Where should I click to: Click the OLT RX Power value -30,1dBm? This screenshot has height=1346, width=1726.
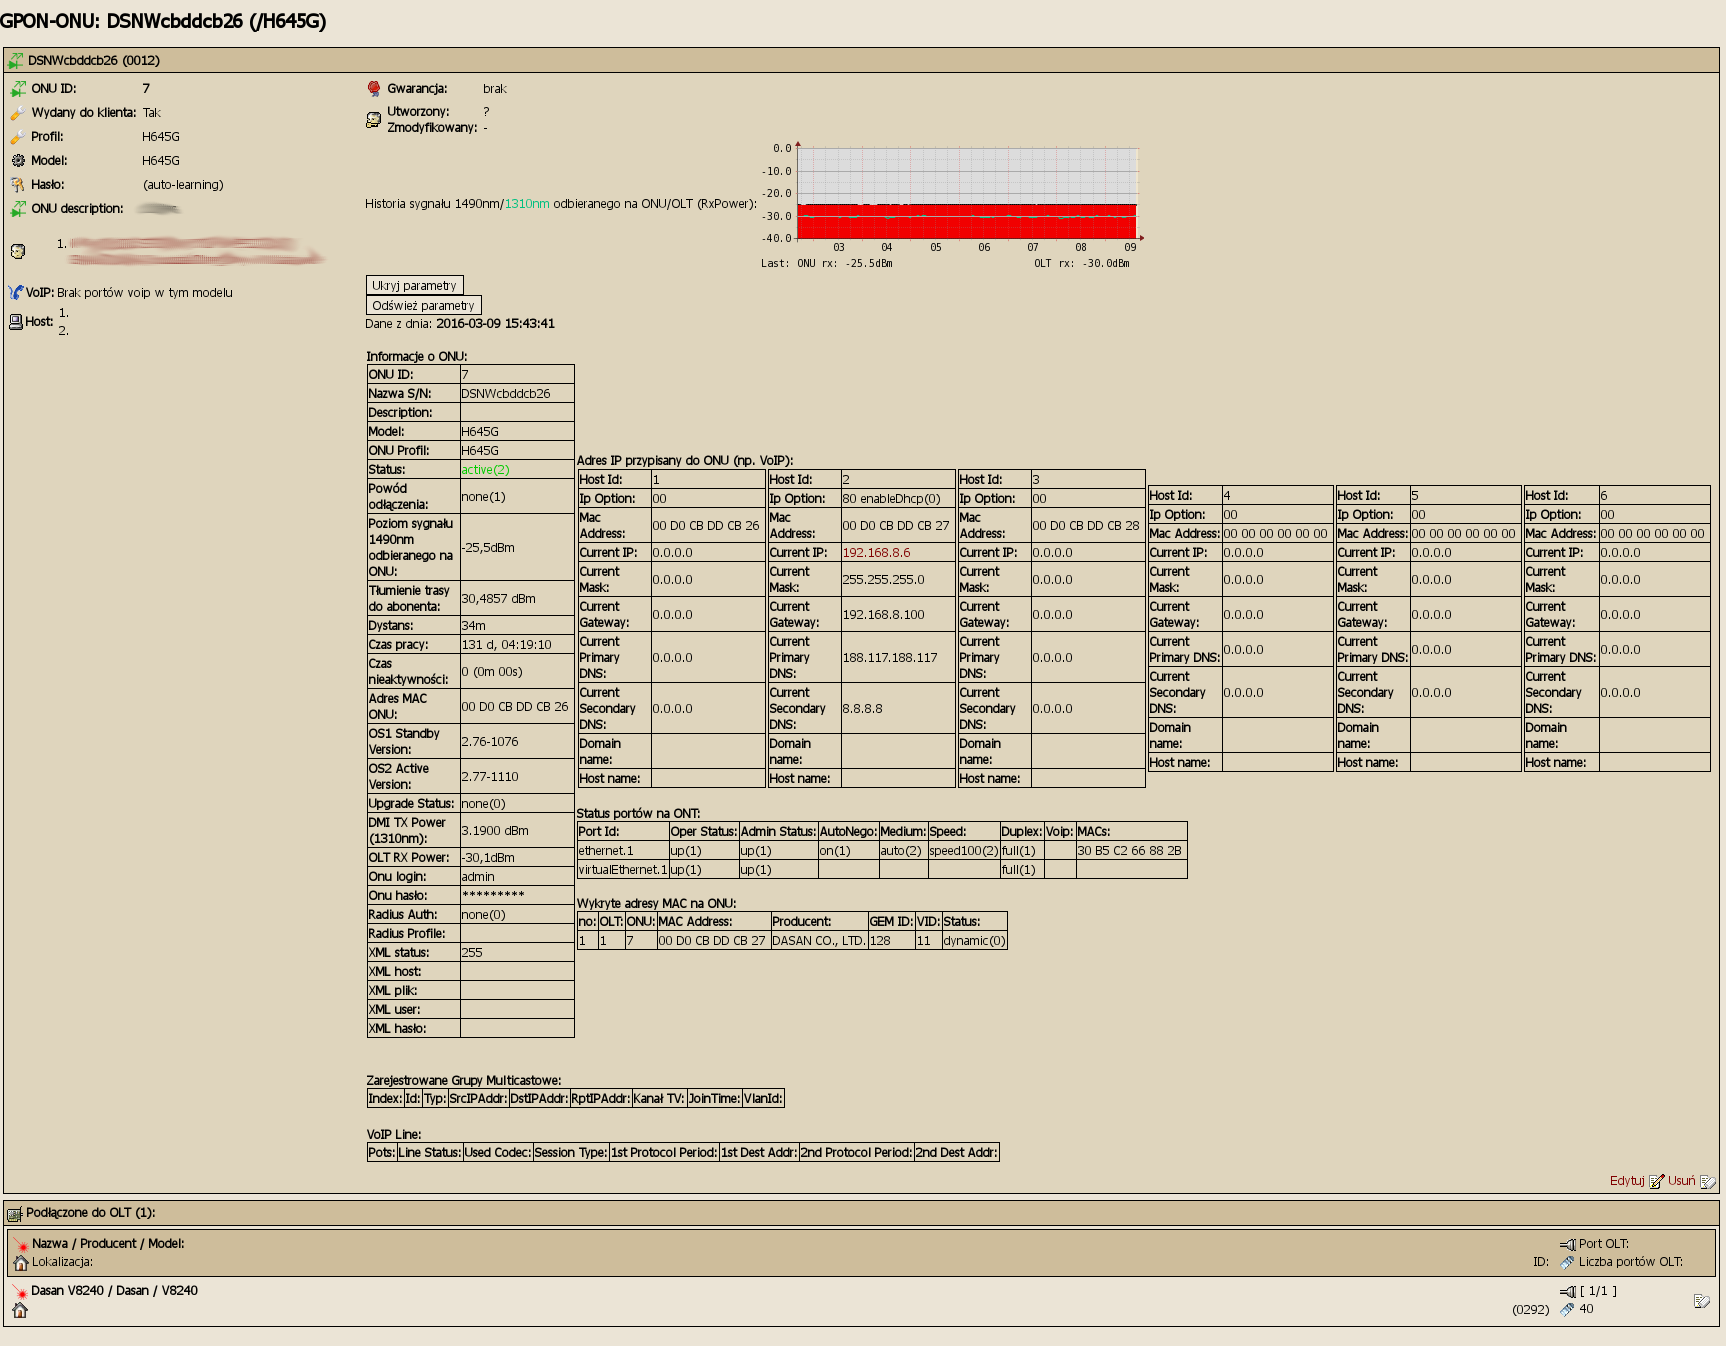[x=488, y=858]
